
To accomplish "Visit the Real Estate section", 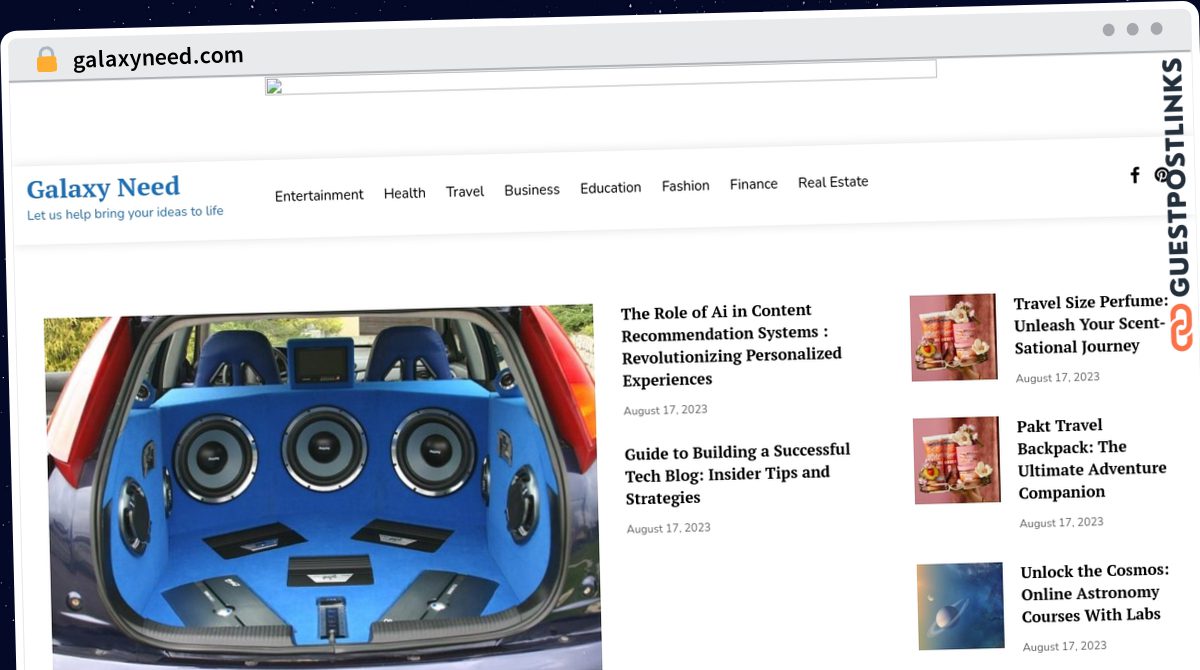I will 833,182.
